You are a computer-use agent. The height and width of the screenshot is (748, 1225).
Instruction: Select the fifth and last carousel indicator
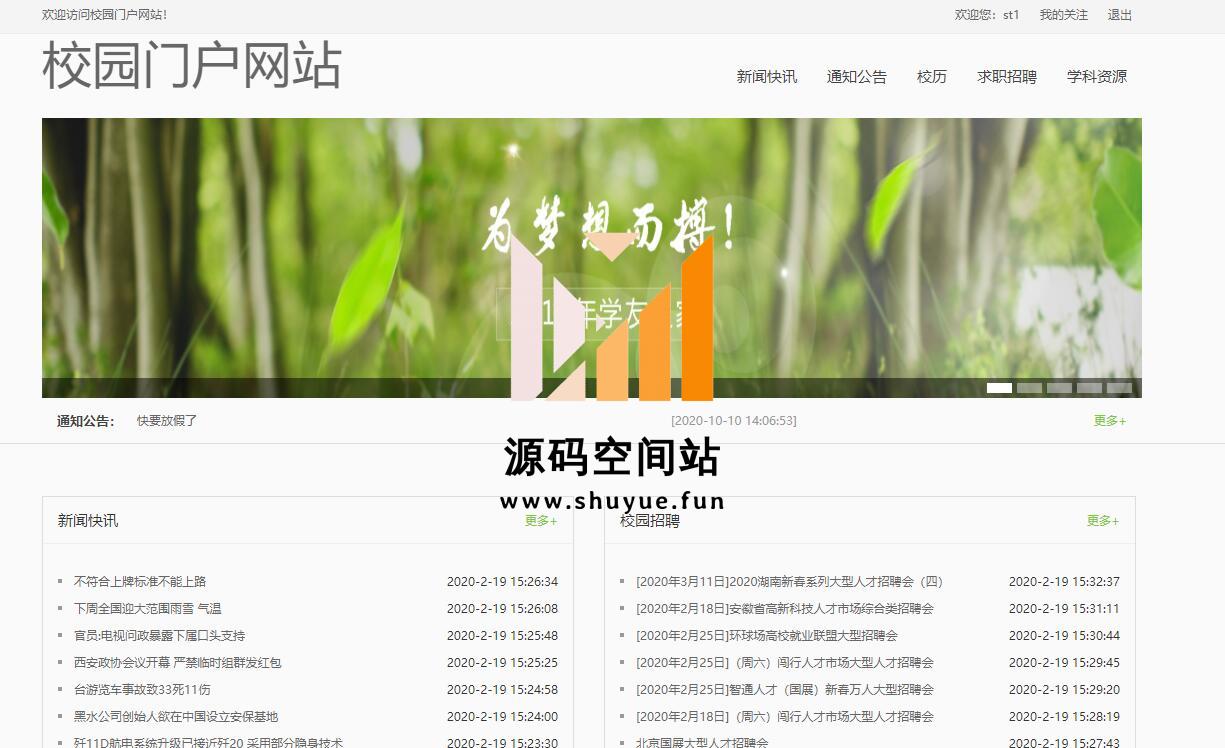click(x=1119, y=388)
